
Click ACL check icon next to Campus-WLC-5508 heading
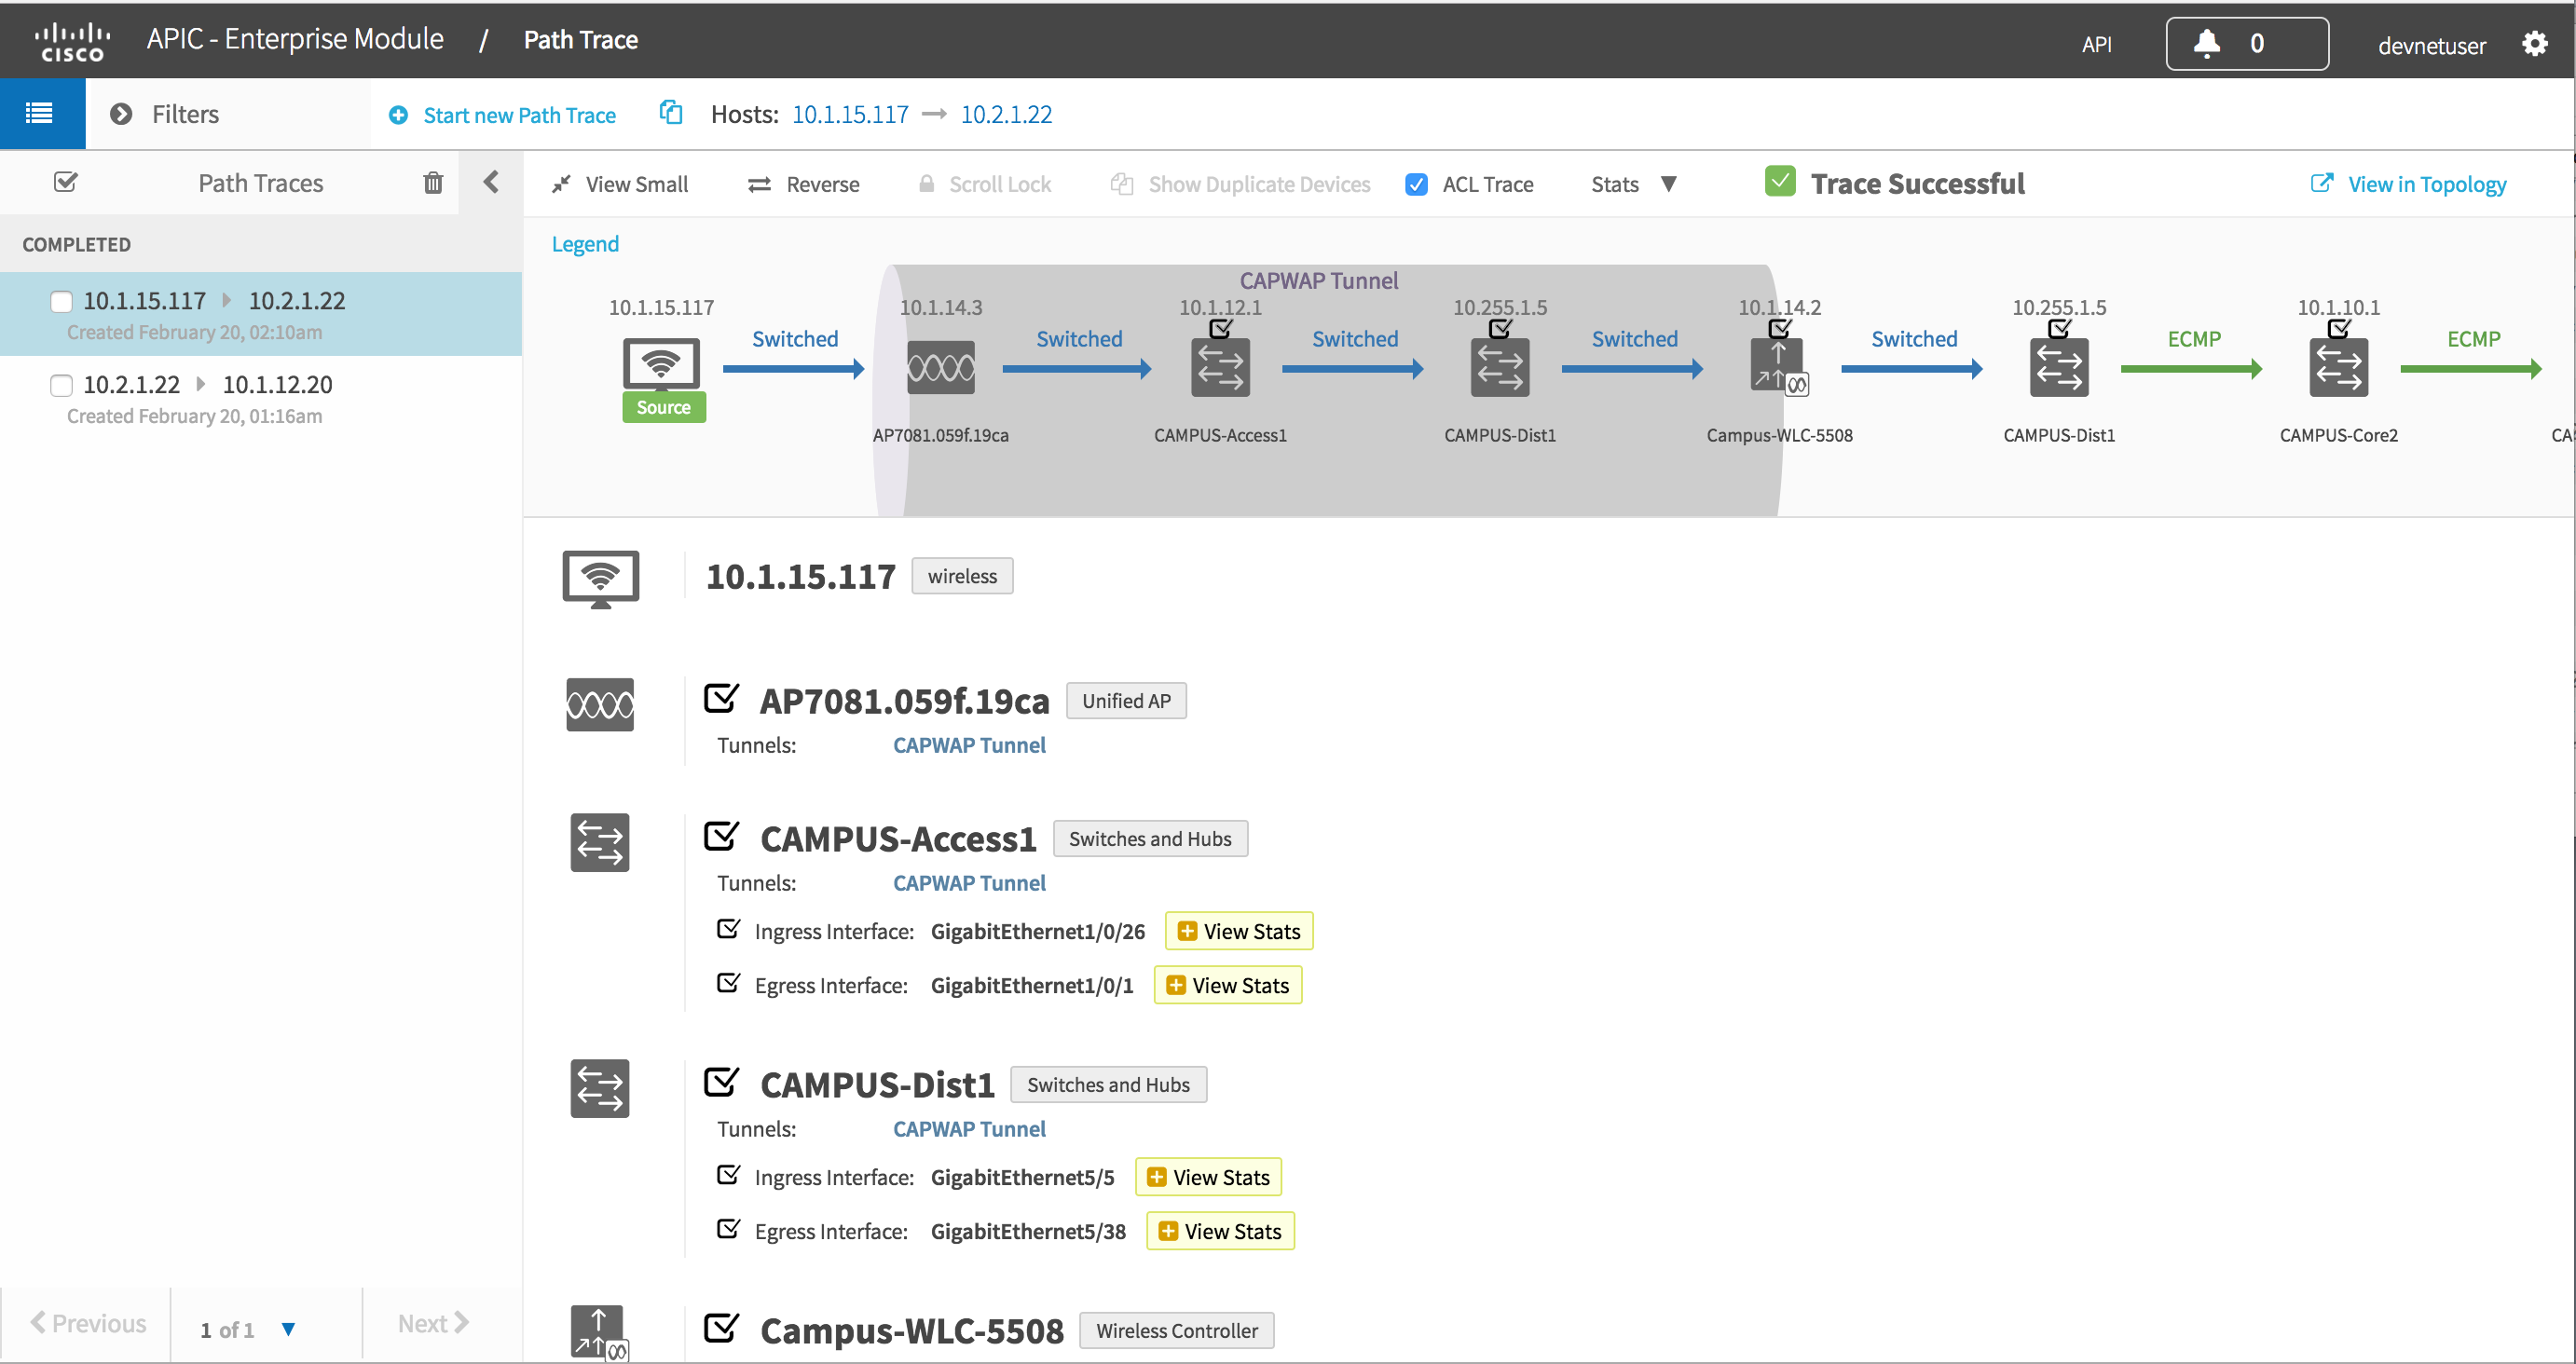(x=721, y=1328)
